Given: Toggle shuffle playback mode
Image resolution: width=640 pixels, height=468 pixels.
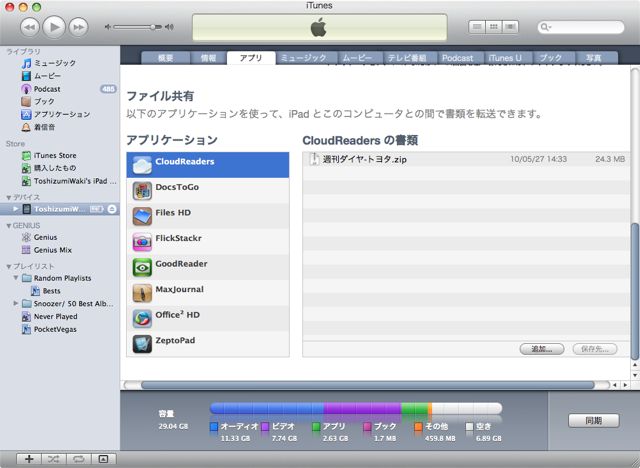Looking at the screenshot, I should (53, 459).
